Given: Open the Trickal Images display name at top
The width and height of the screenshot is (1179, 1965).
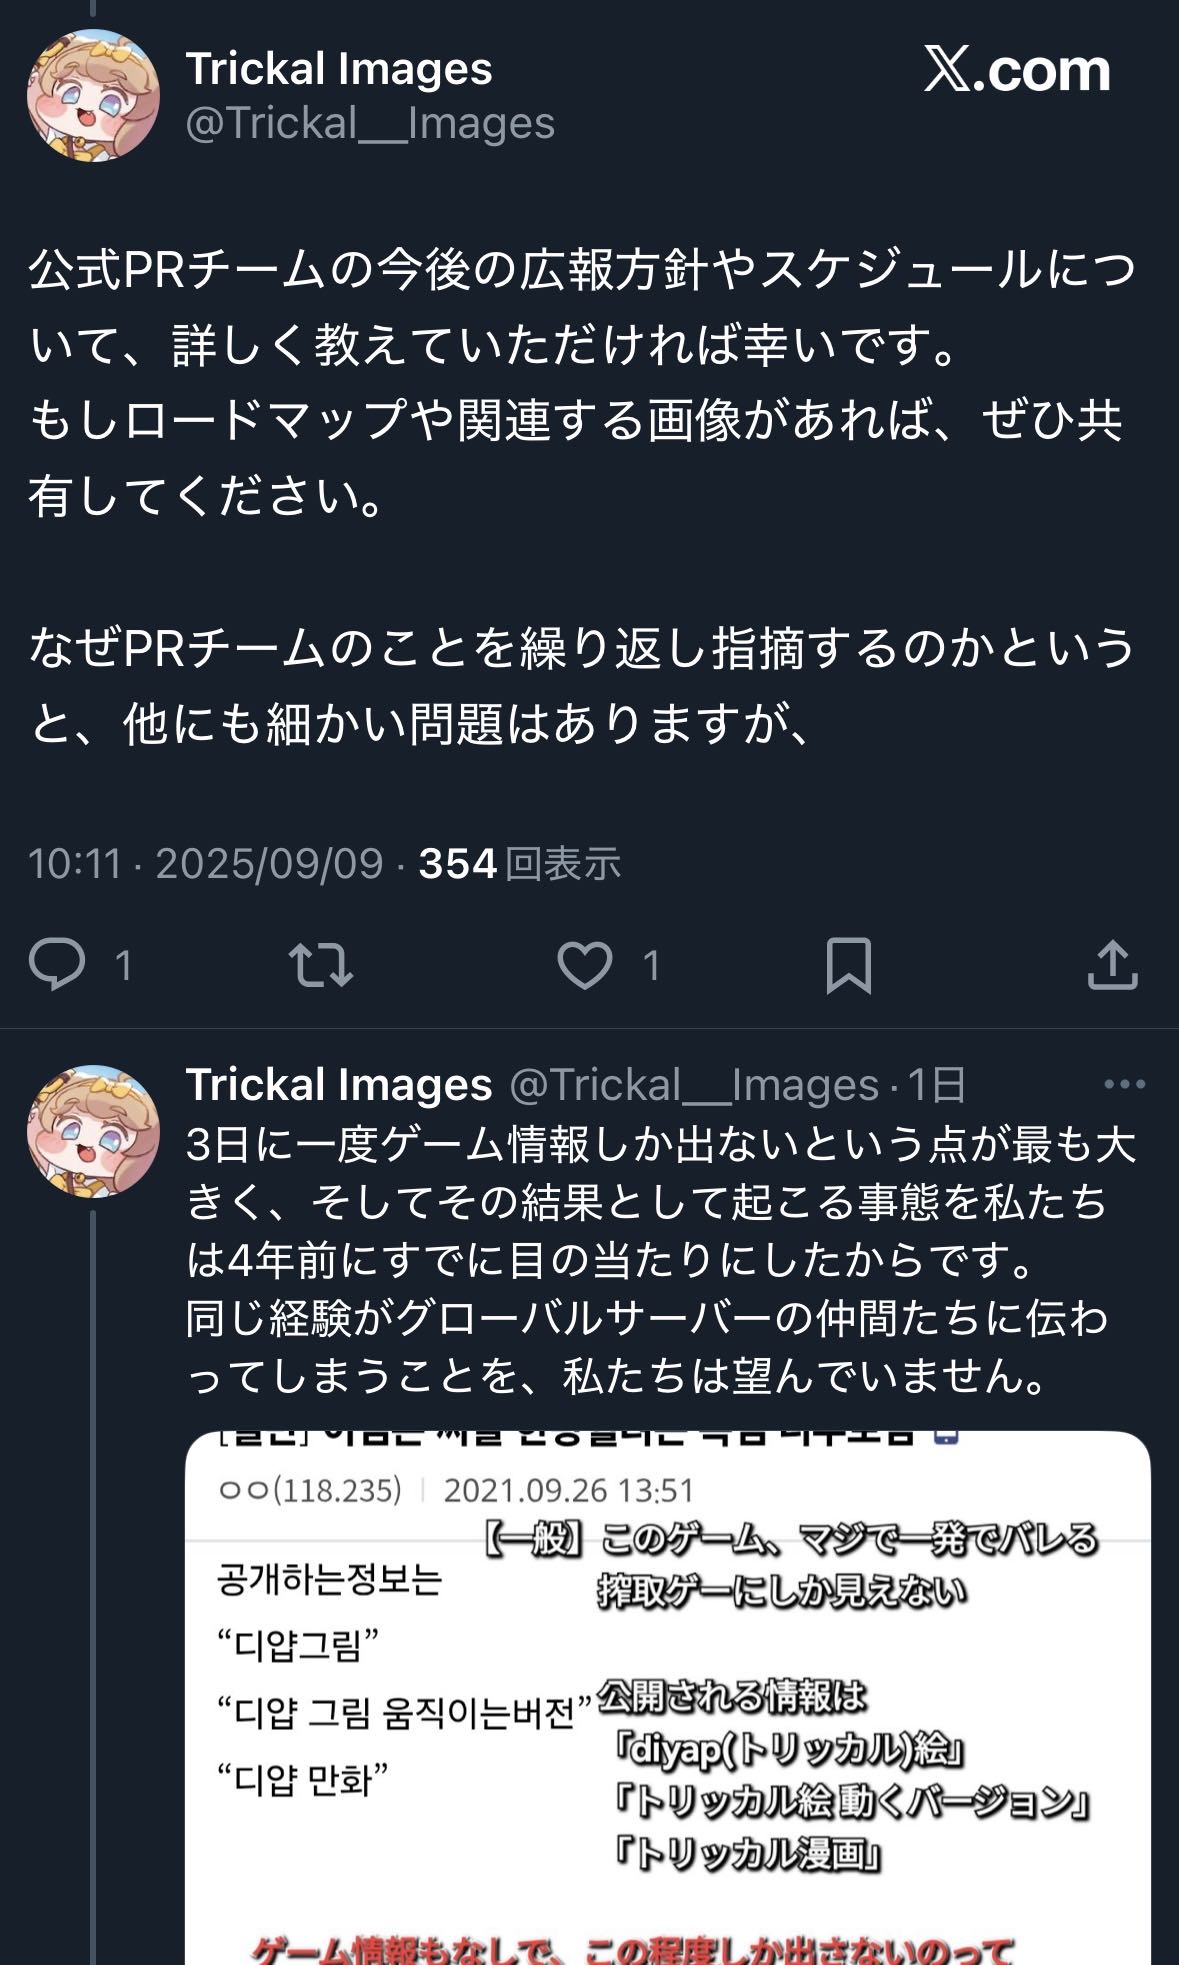Looking at the screenshot, I should (339, 69).
